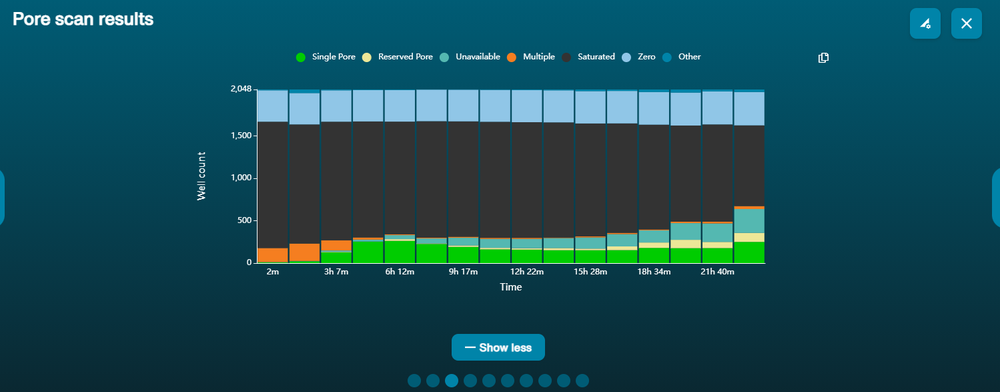The width and height of the screenshot is (1000, 392).
Task: Click the 6h 12m bar in the chart
Action: 400,177
